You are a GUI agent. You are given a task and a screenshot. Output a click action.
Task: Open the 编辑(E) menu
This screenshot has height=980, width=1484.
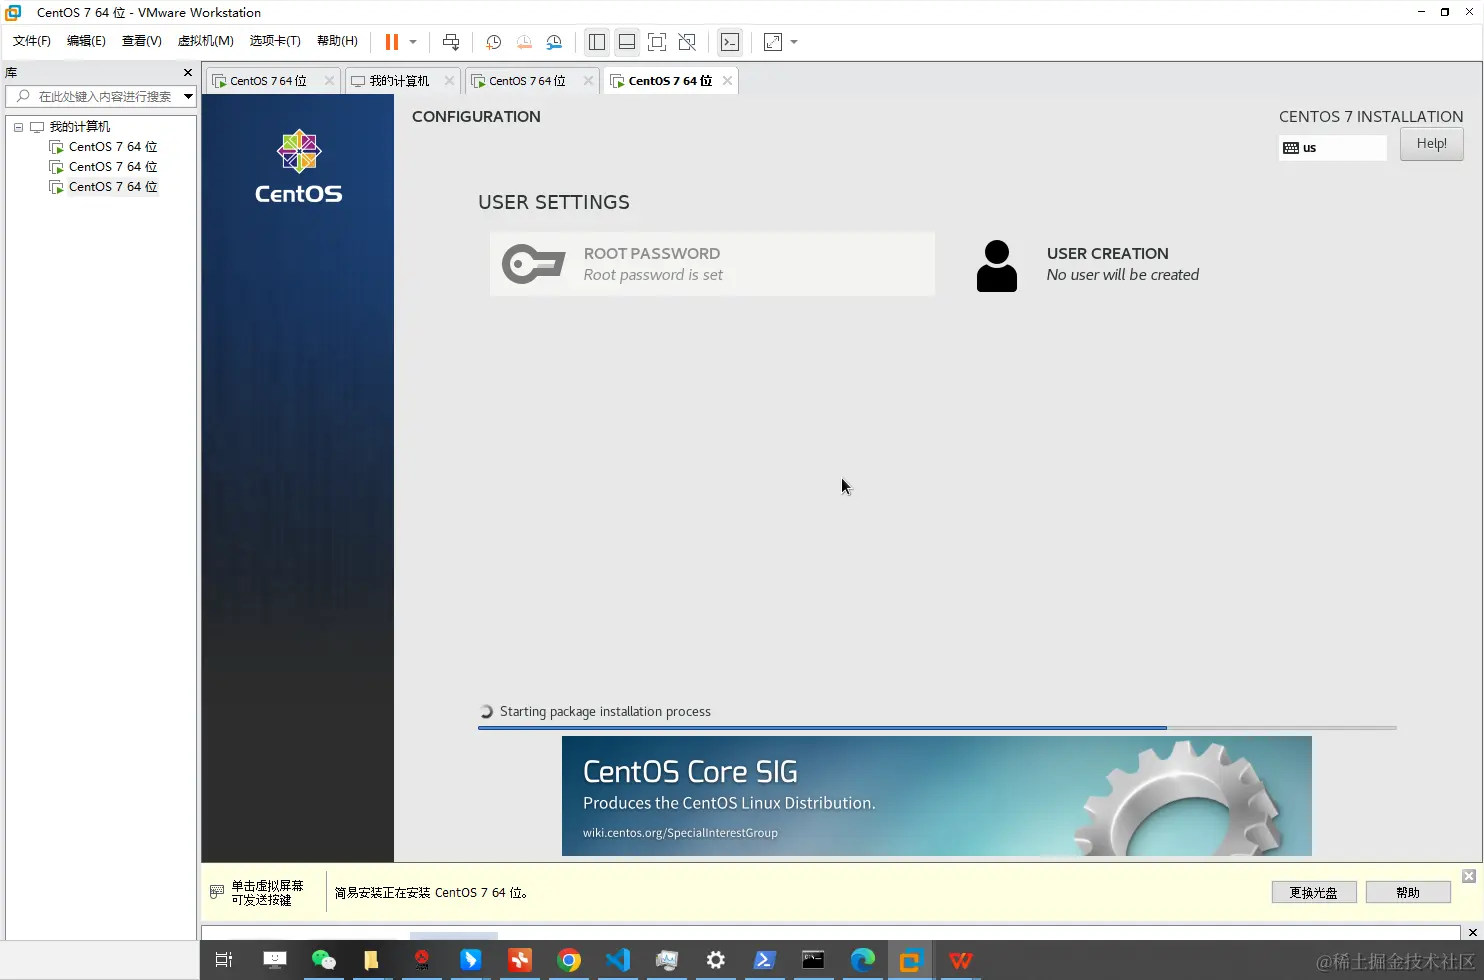86,41
